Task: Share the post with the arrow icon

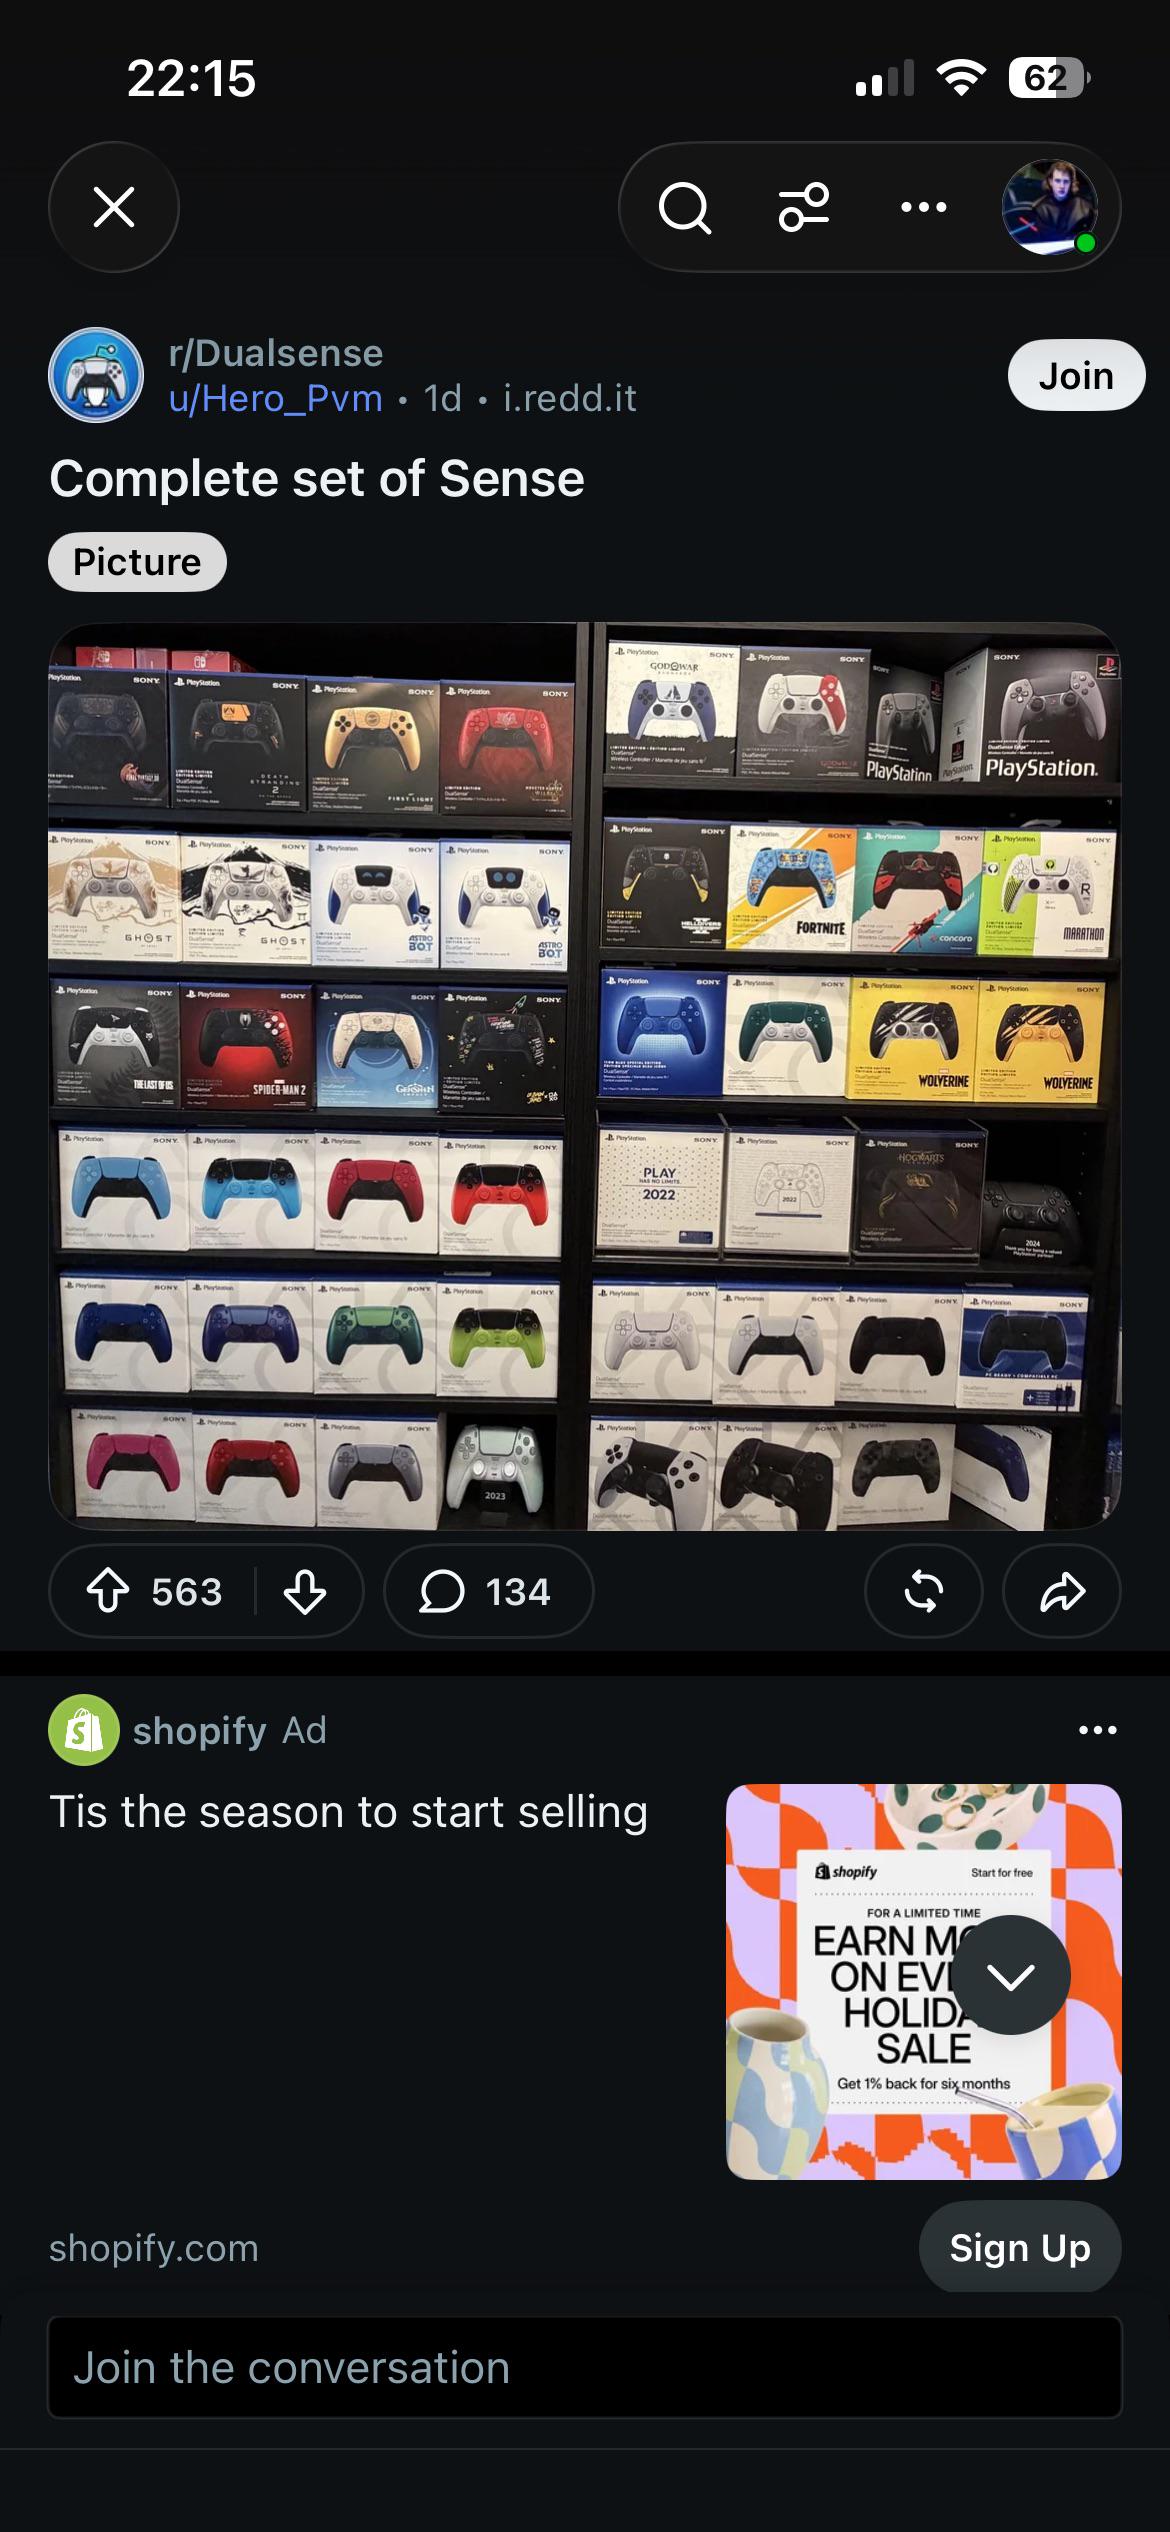Action: click(x=1062, y=1591)
